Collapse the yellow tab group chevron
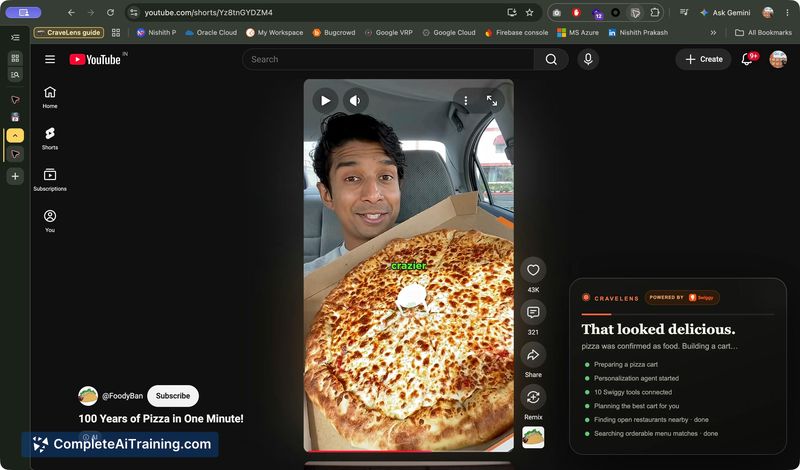This screenshot has width=800, height=470. point(15,135)
